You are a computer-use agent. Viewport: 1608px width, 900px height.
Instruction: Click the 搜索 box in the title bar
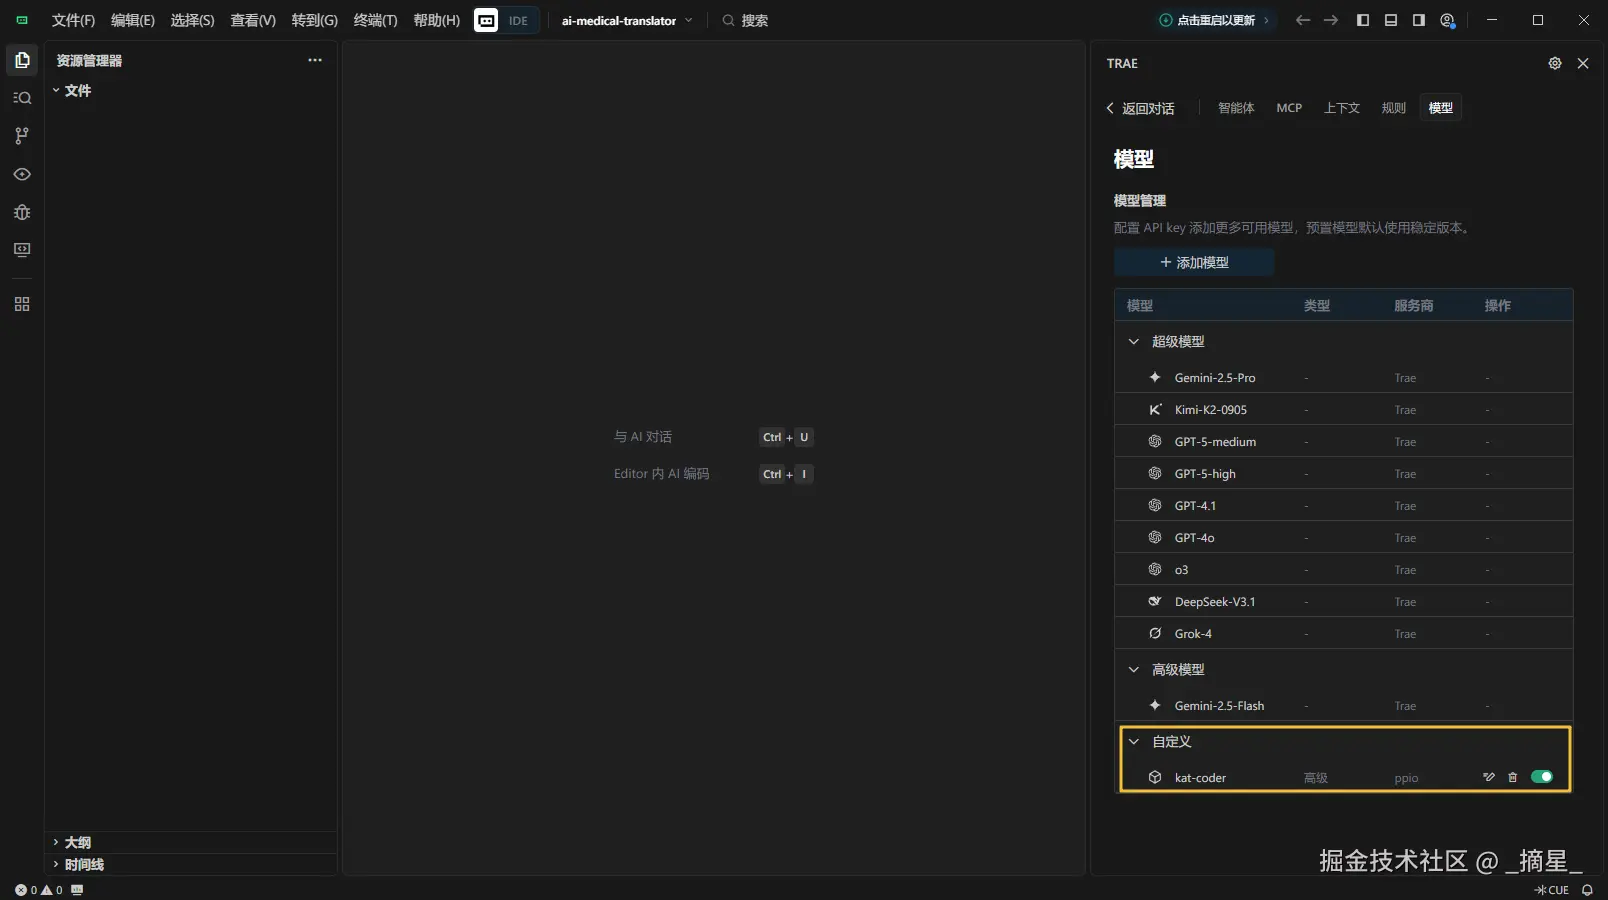coord(745,20)
